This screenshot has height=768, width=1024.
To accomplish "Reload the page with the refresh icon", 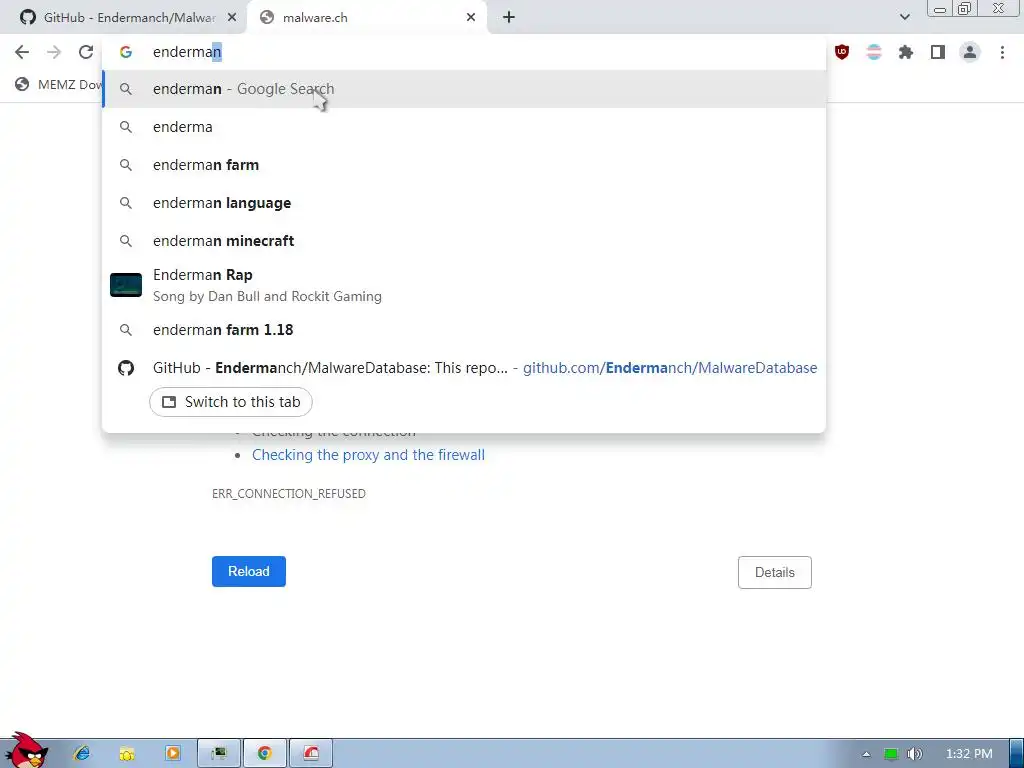I will [86, 52].
